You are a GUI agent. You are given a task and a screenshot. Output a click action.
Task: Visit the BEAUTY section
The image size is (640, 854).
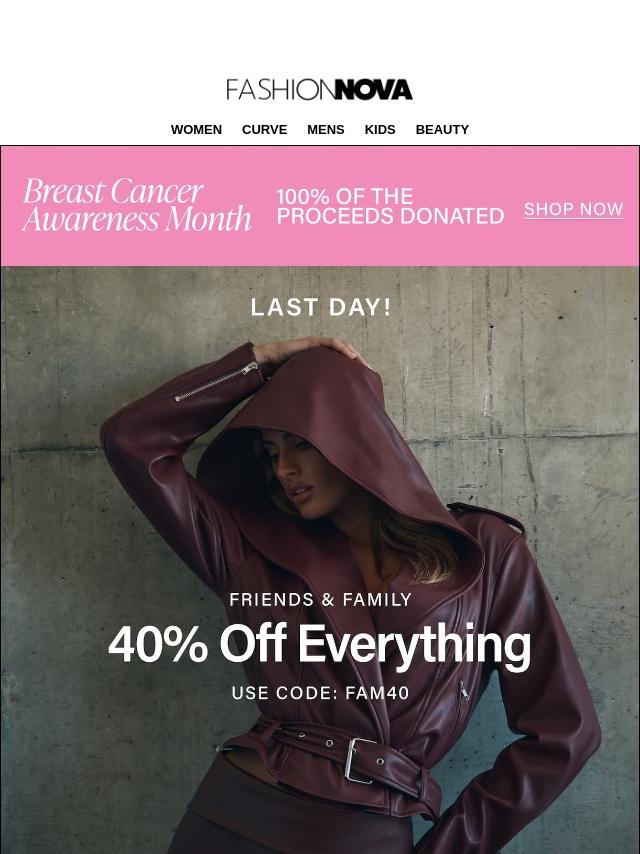(442, 130)
